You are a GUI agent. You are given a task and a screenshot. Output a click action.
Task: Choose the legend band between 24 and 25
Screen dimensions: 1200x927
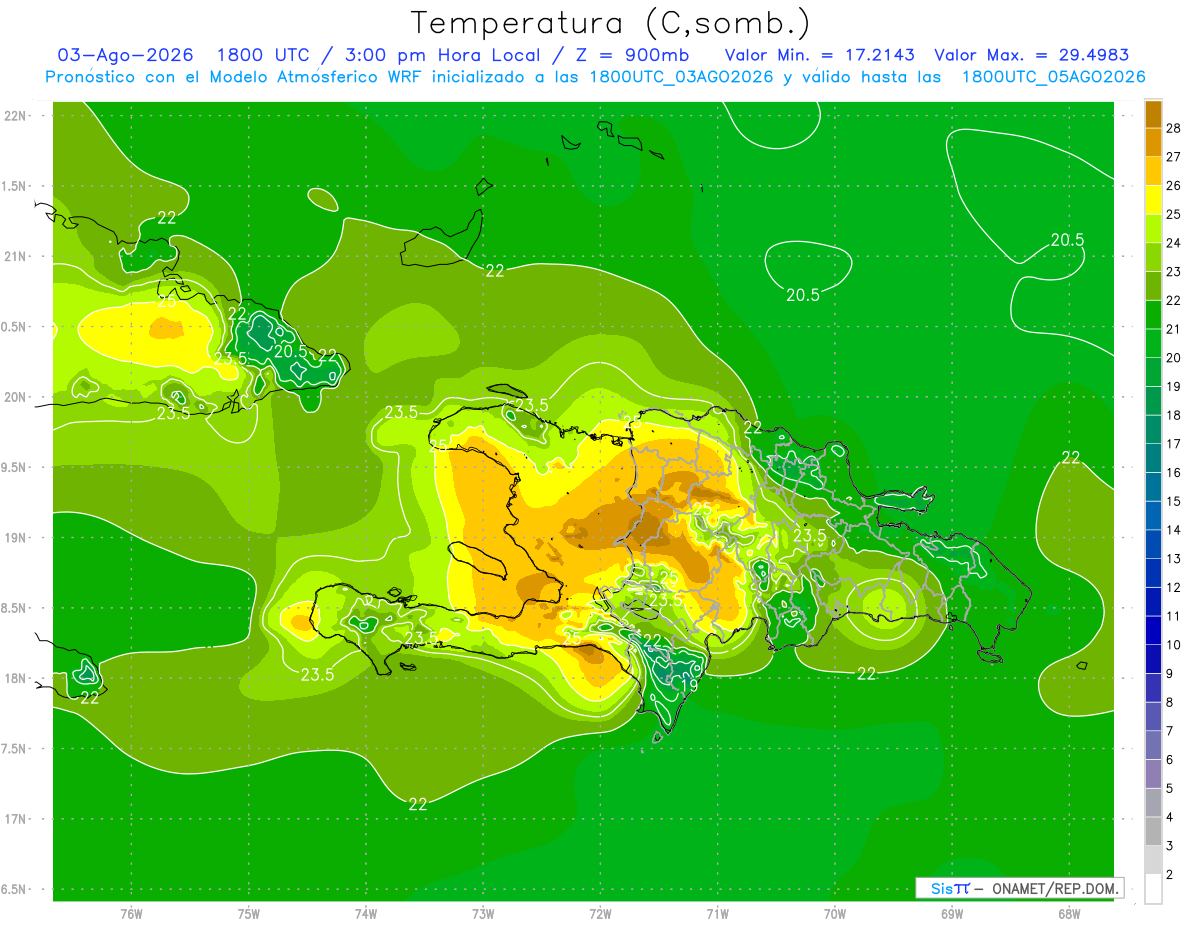(x=1153, y=228)
